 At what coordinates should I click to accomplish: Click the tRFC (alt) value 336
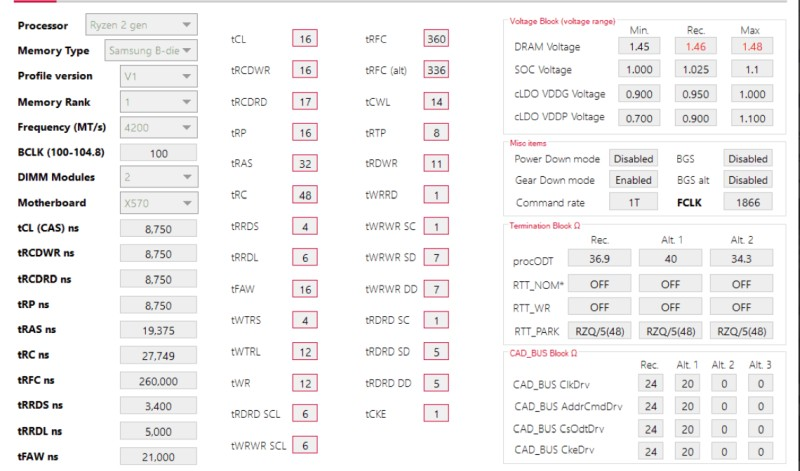[436, 70]
